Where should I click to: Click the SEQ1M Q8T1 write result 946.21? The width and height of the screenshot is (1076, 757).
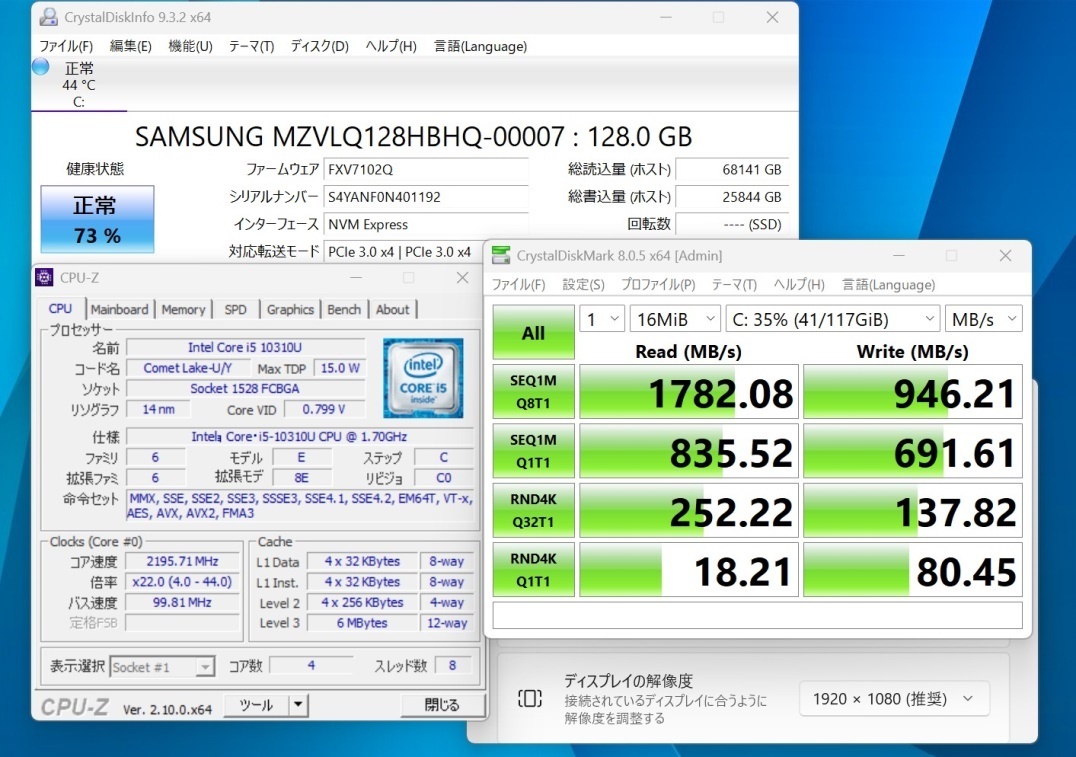point(913,391)
